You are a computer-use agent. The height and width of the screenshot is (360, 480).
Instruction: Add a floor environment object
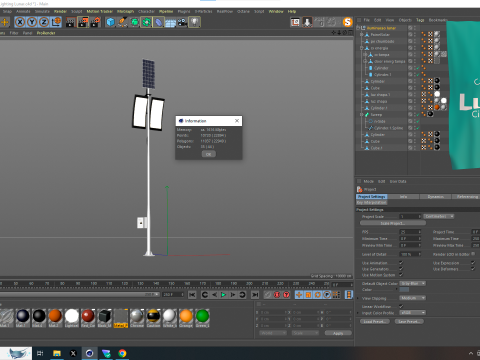pos(170,22)
